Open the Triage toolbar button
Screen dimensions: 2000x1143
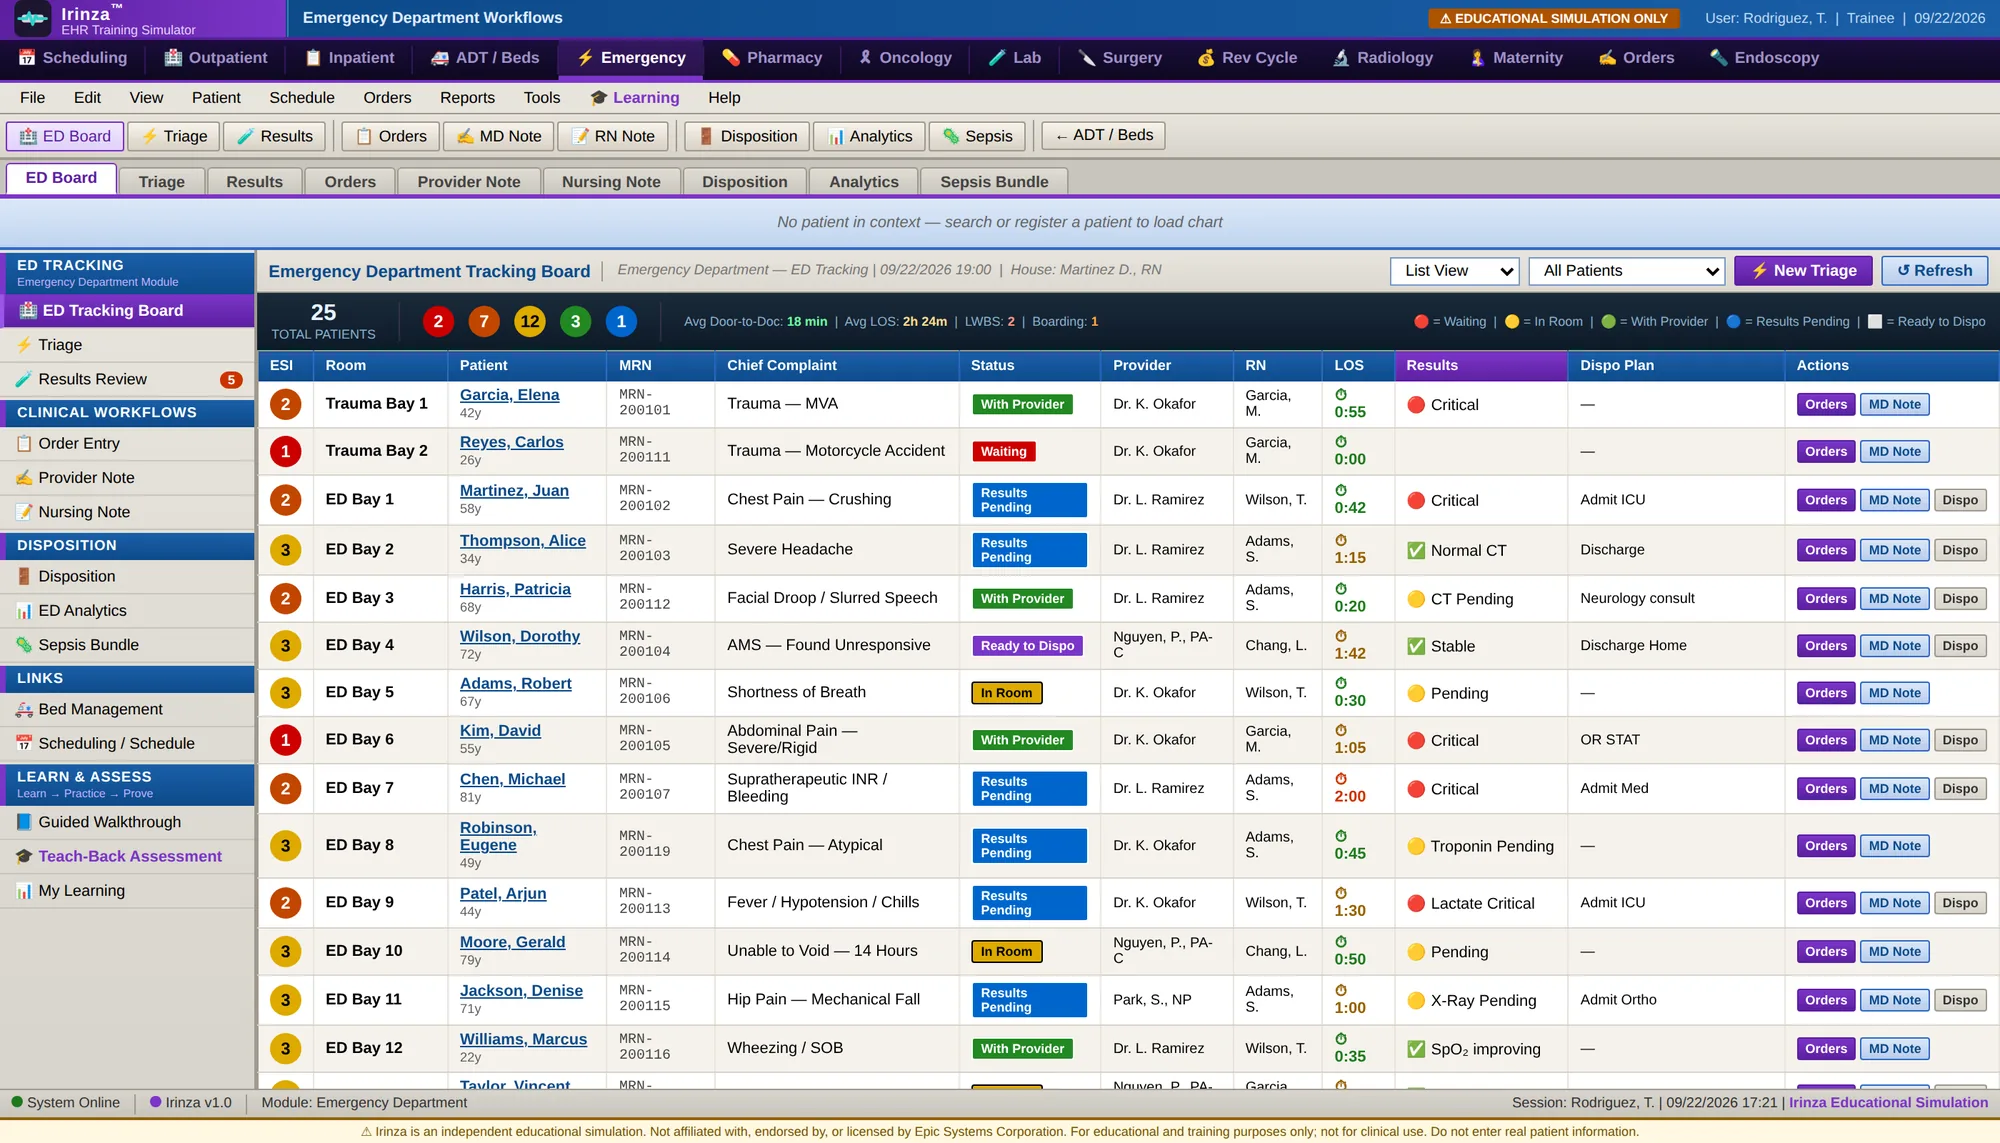click(x=174, y=136)
